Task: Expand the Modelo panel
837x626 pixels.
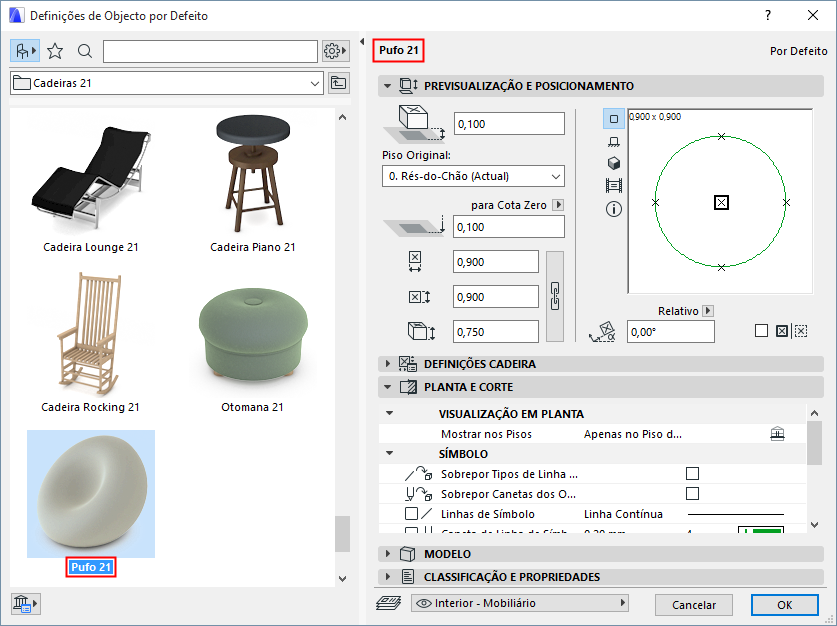Action: coord(388,554)
